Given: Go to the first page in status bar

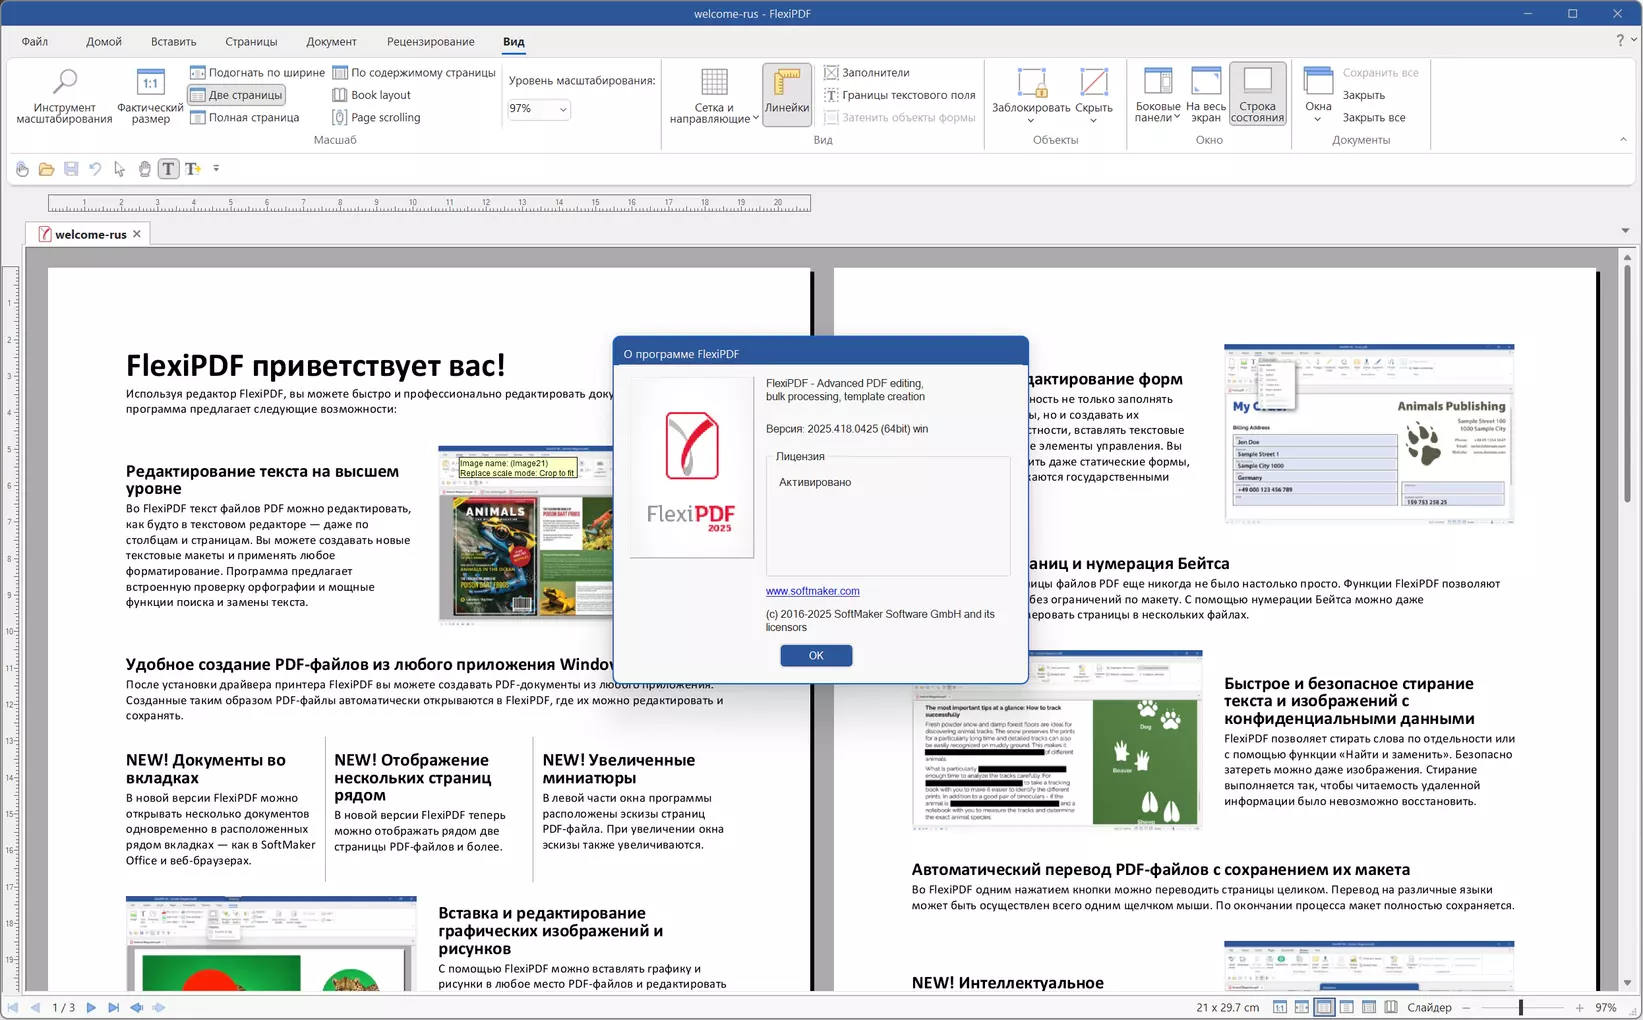Looking at the screenshot, I should [13, 1008].
